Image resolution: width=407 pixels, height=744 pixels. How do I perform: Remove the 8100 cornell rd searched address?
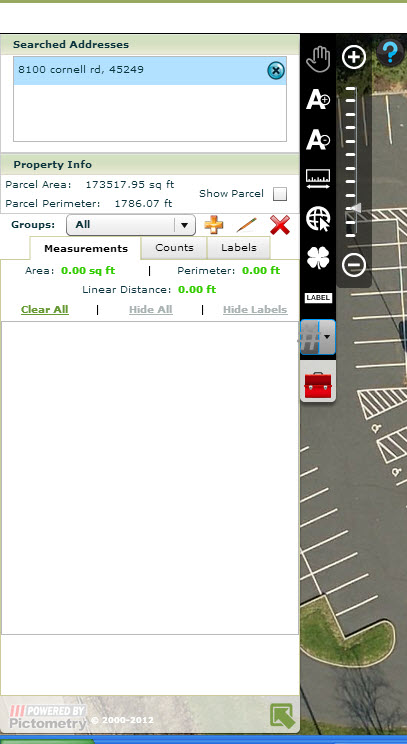pyautogui.click(x=276, y=71)
